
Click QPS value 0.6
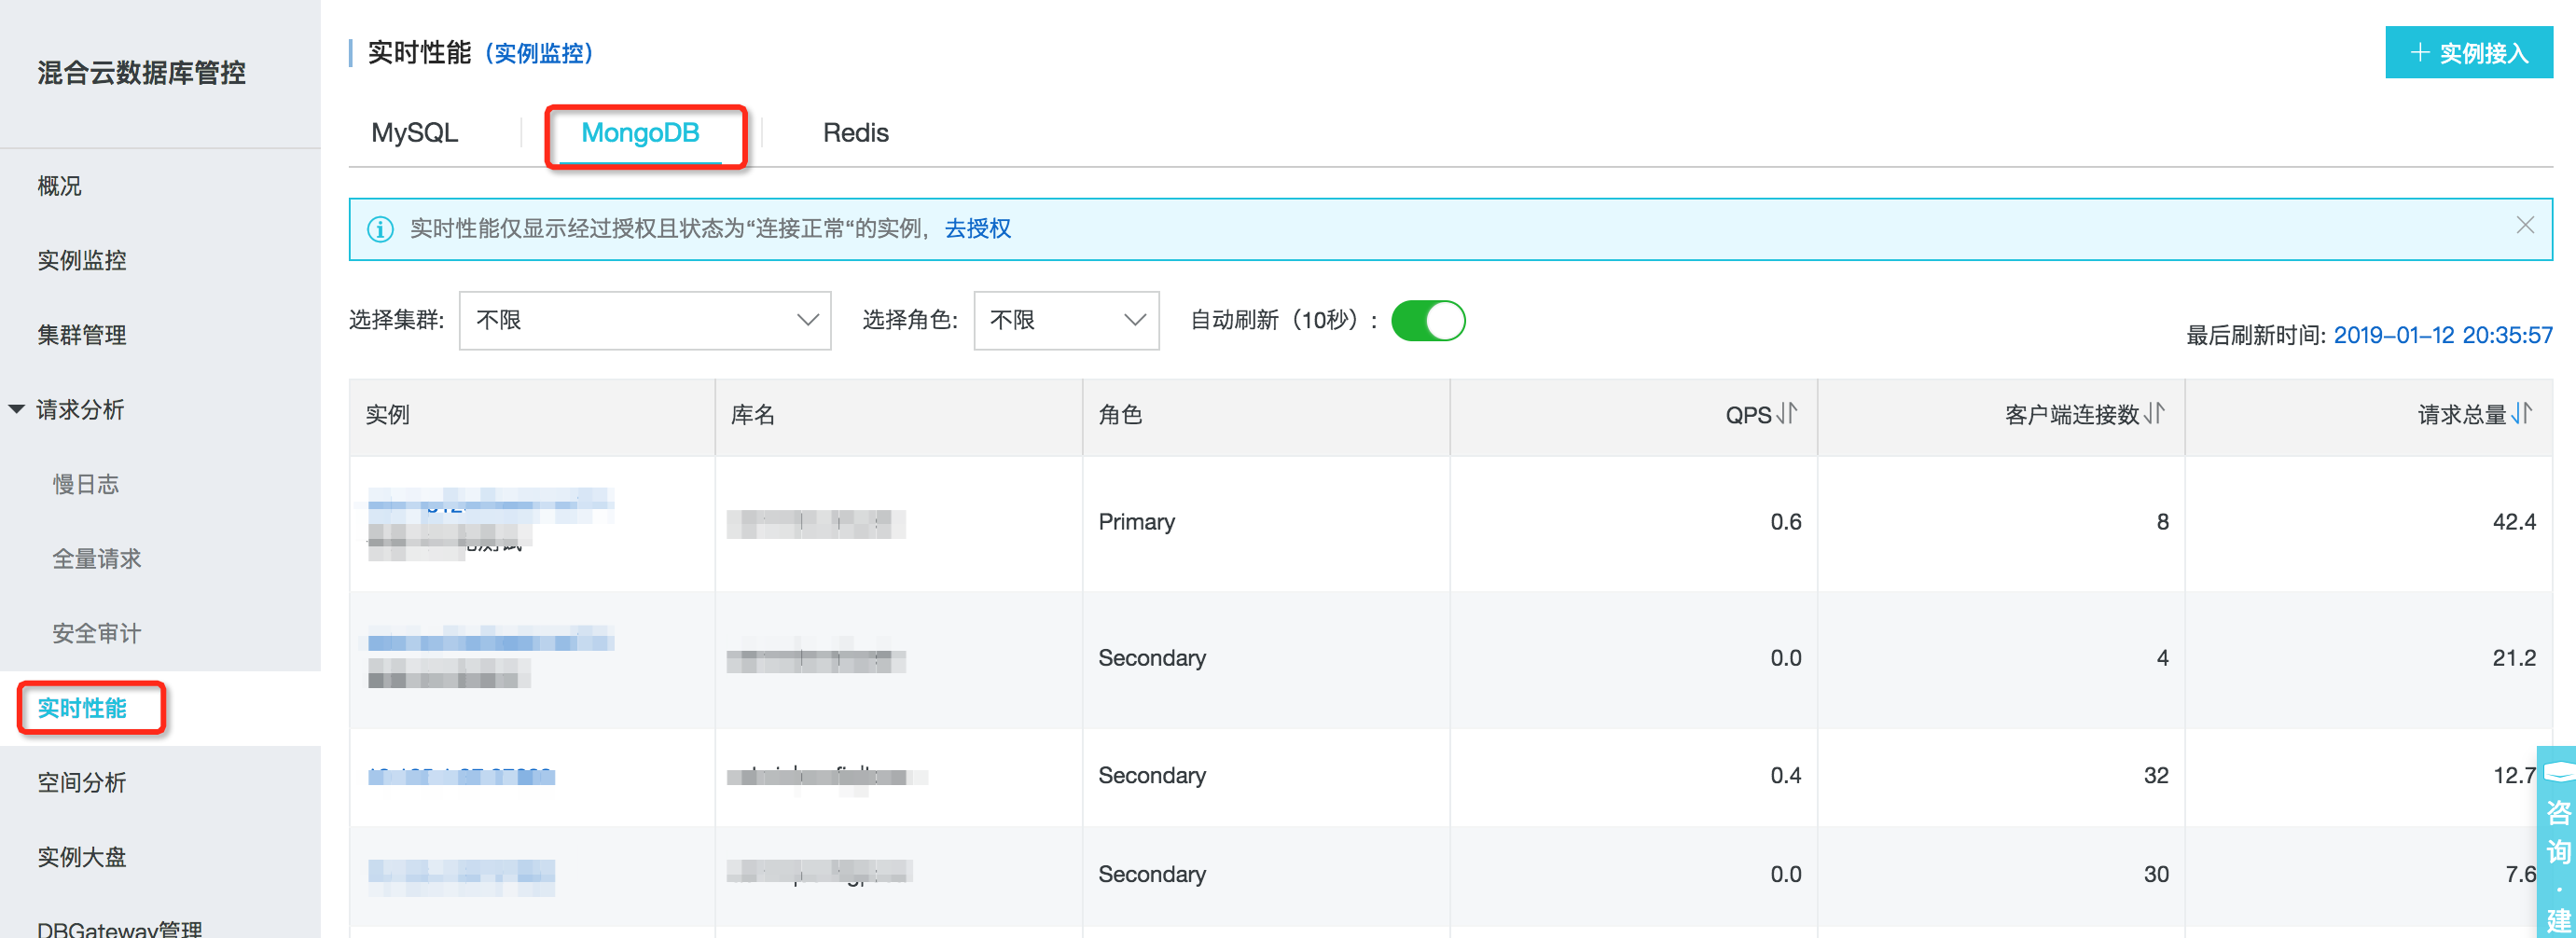(x=1785, y=522)
